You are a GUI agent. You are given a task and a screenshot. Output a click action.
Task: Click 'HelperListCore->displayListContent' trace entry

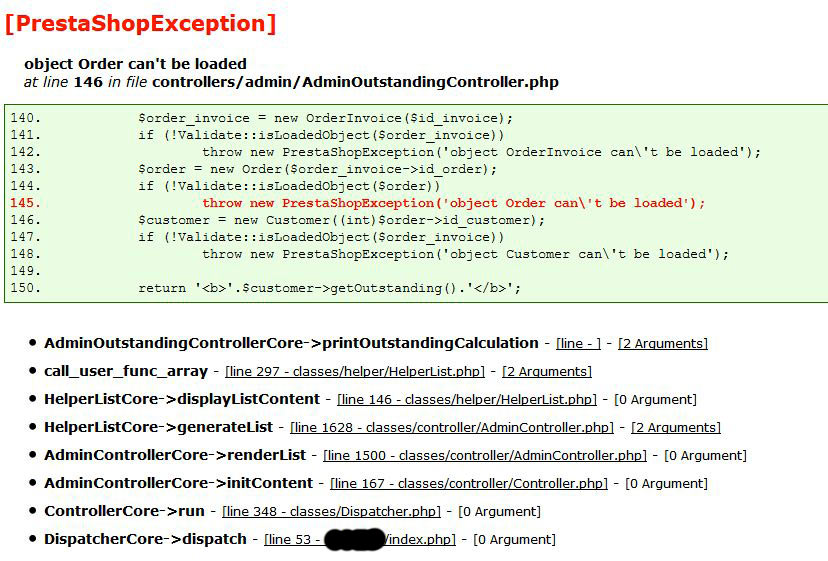pos(182,399)
